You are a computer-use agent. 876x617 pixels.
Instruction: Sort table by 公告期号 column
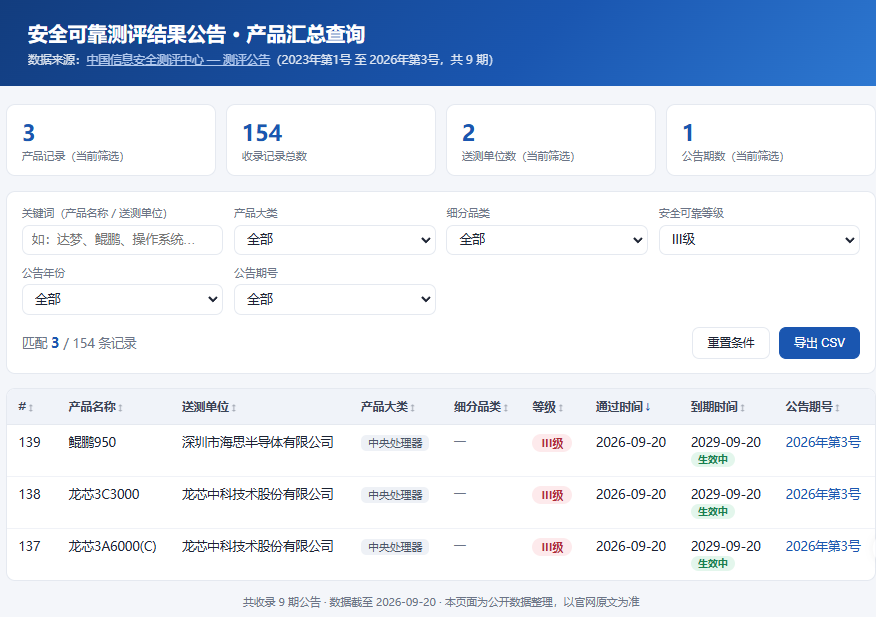[813, 407]
